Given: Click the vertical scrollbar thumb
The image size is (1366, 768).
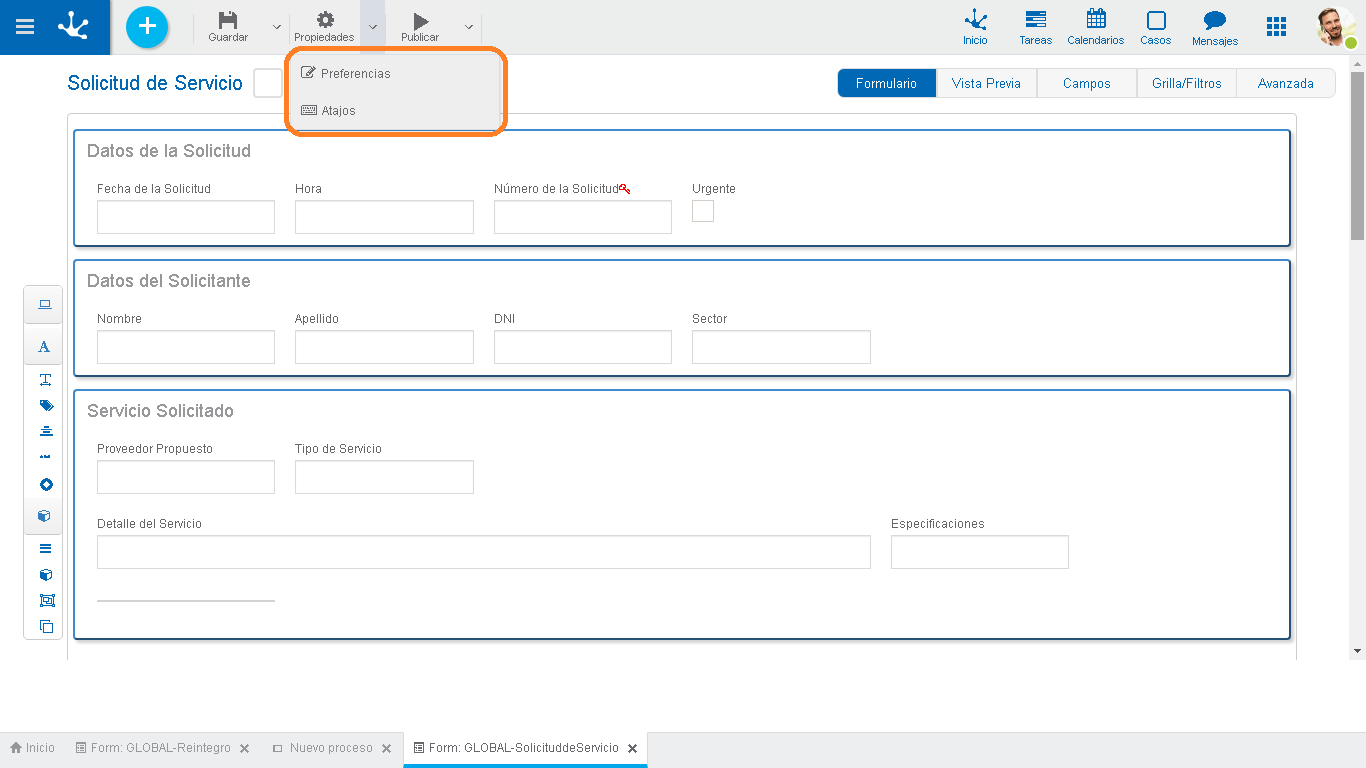Looking at the screenshot, I should tap(1357, 155).
